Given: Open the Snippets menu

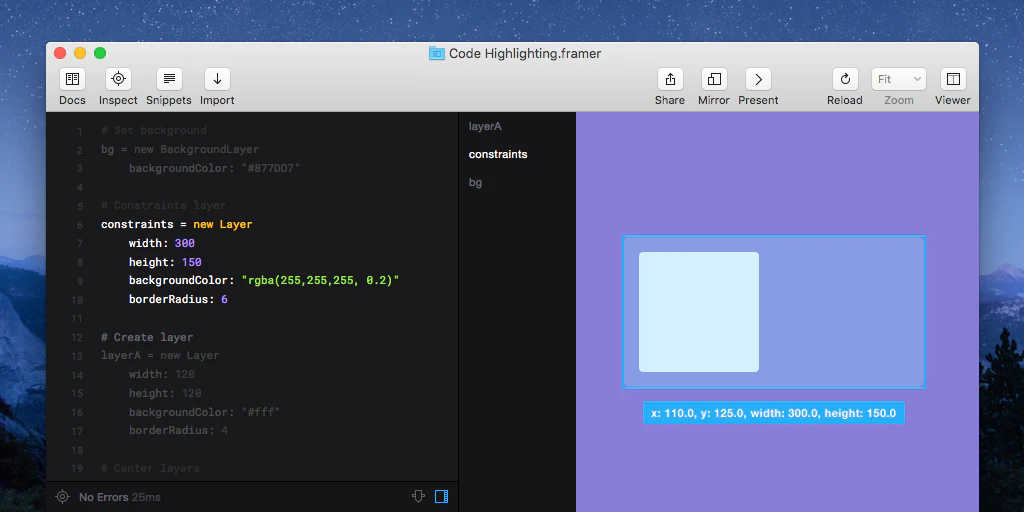Looking at the screenshot, I should point(169,80).
